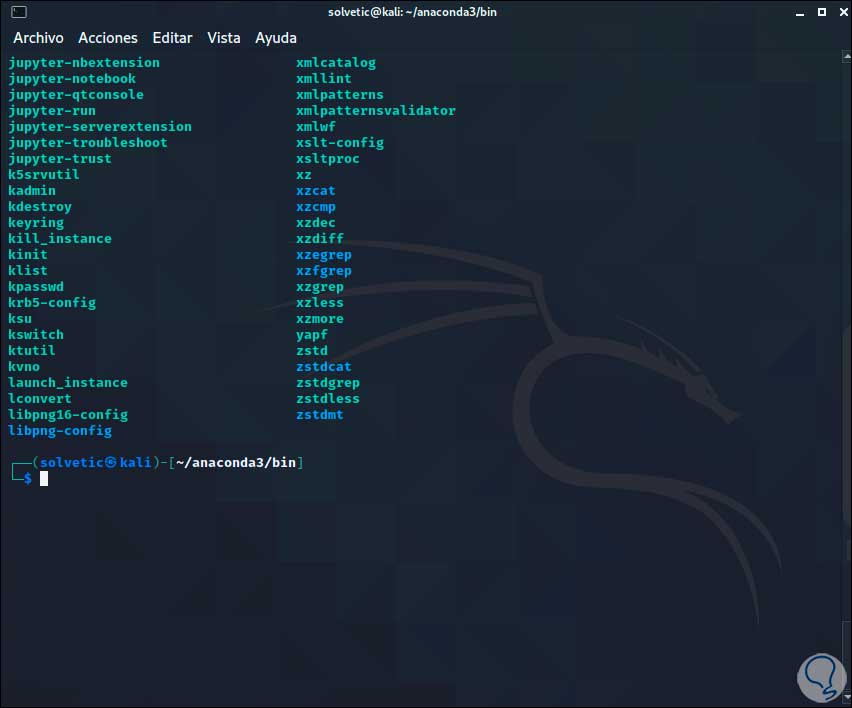Click the jupyter-run entry
The image size is (852, 708).
[52, 111]
